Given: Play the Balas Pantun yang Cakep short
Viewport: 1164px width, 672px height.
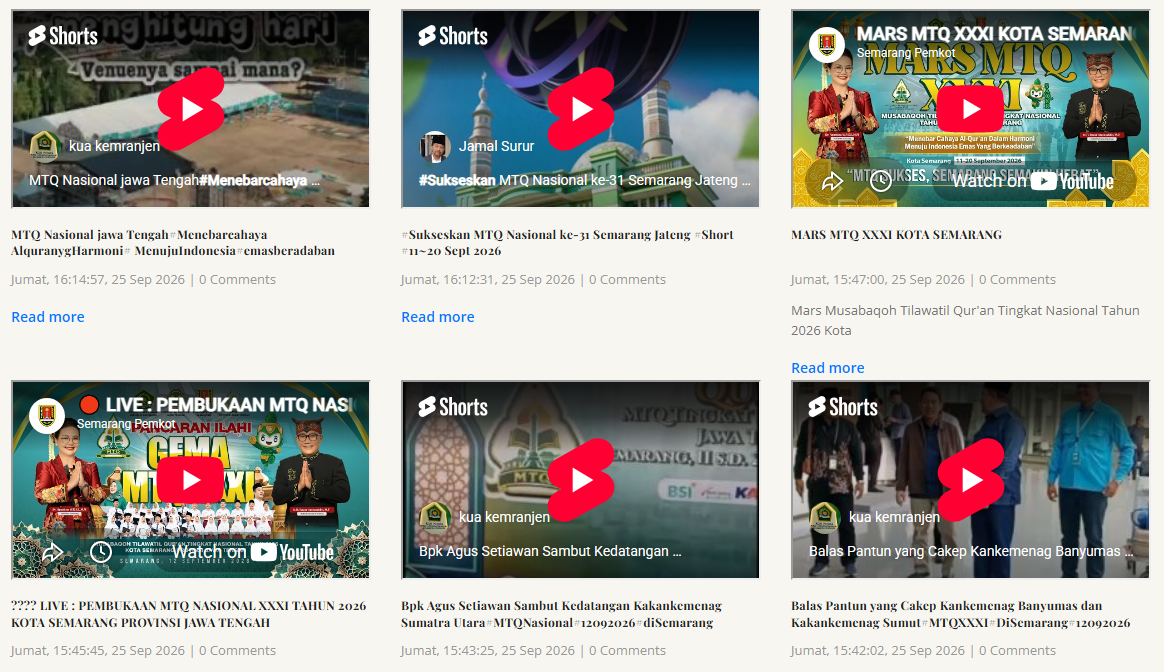Looking at the screenshot, I should pyautogui.click(x=971, y=480).
